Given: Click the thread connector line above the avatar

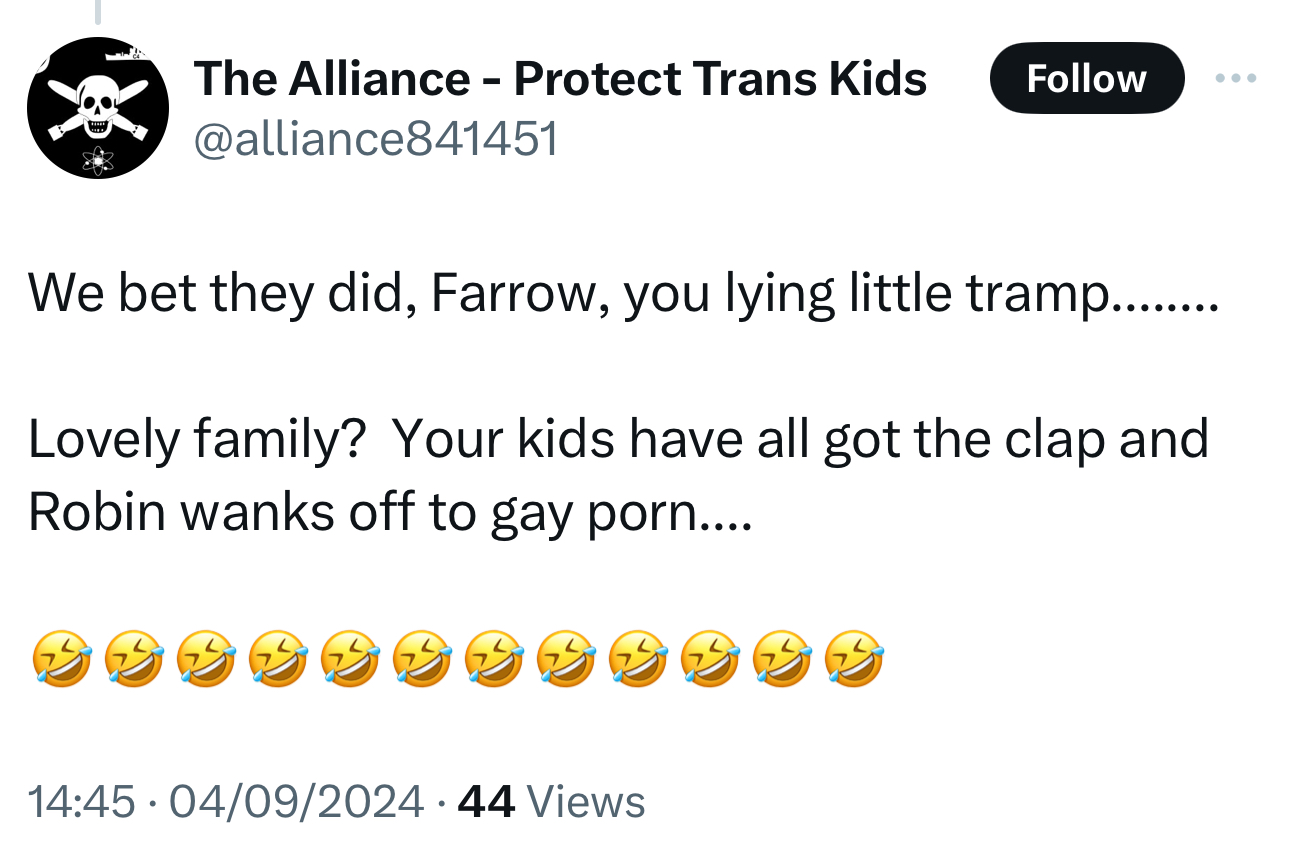Looking at the screenshot, I should pos(97,10).
